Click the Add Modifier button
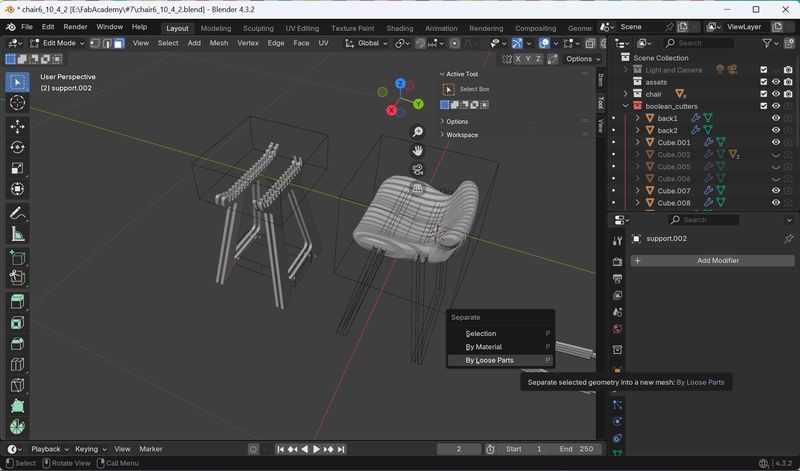800x471 pixels. (x=712, y=261)
